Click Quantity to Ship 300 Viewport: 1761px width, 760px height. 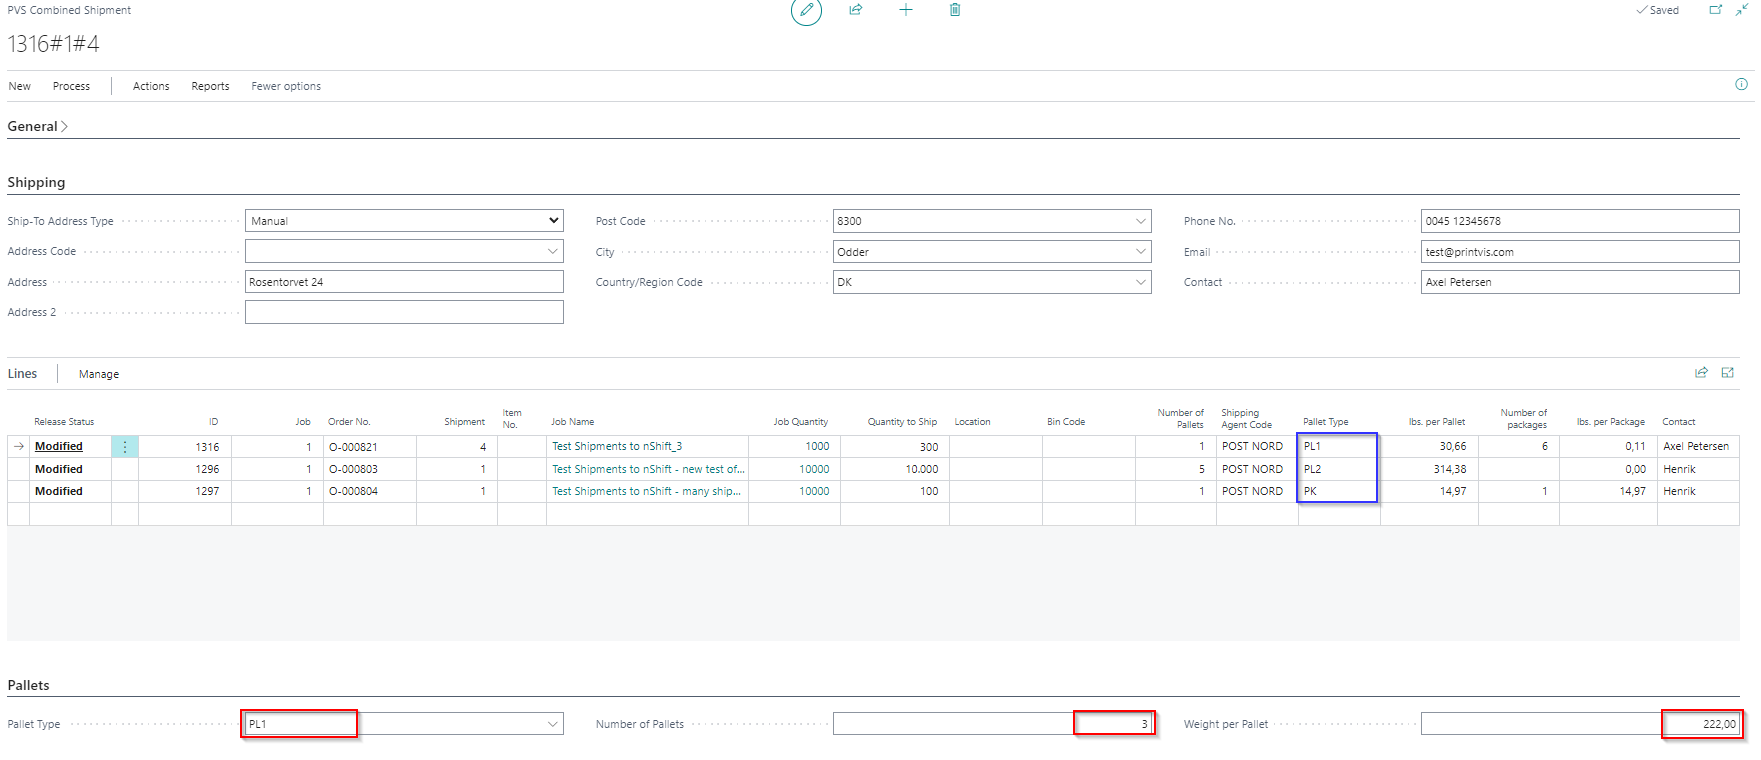pyautogui.click(x=929, y=447)
